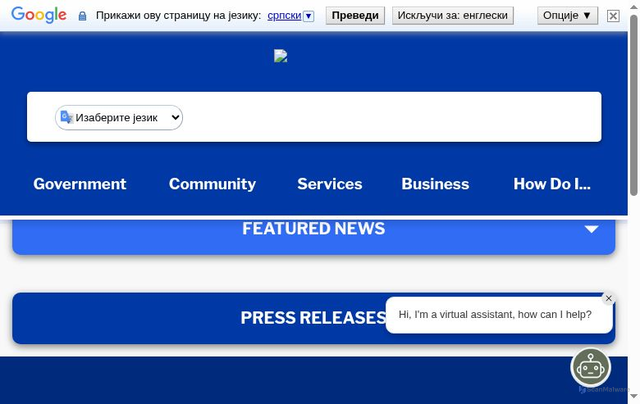Expand the Featured News section arrow
Image resolution: width=640 pixels, height=404 pixels.
[591, 229]
